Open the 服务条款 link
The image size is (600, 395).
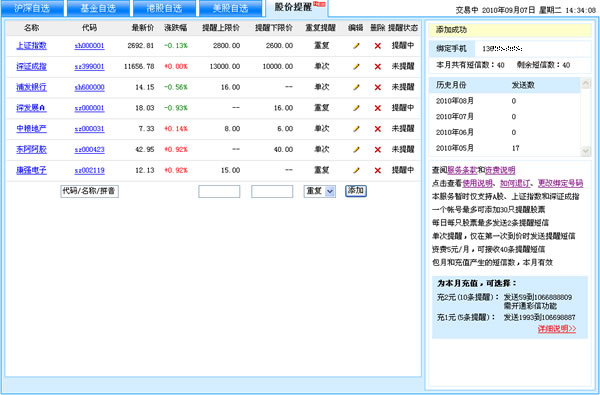click(462, 170)
